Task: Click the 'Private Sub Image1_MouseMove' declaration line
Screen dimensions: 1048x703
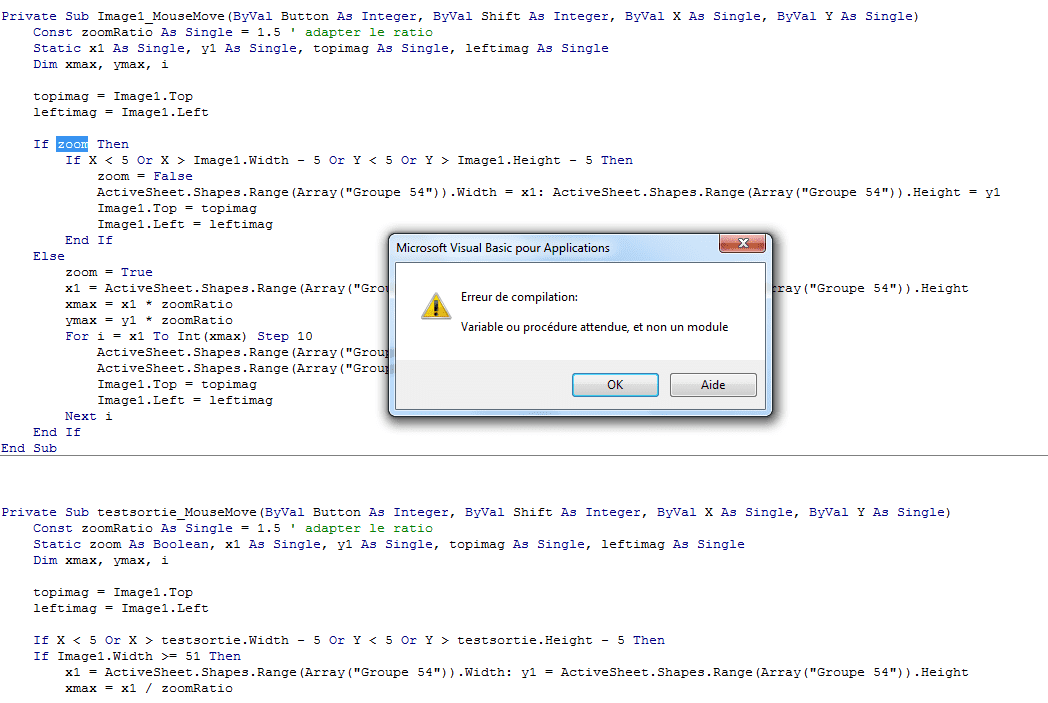Action: pyautogui.click(x=460, y=16)
